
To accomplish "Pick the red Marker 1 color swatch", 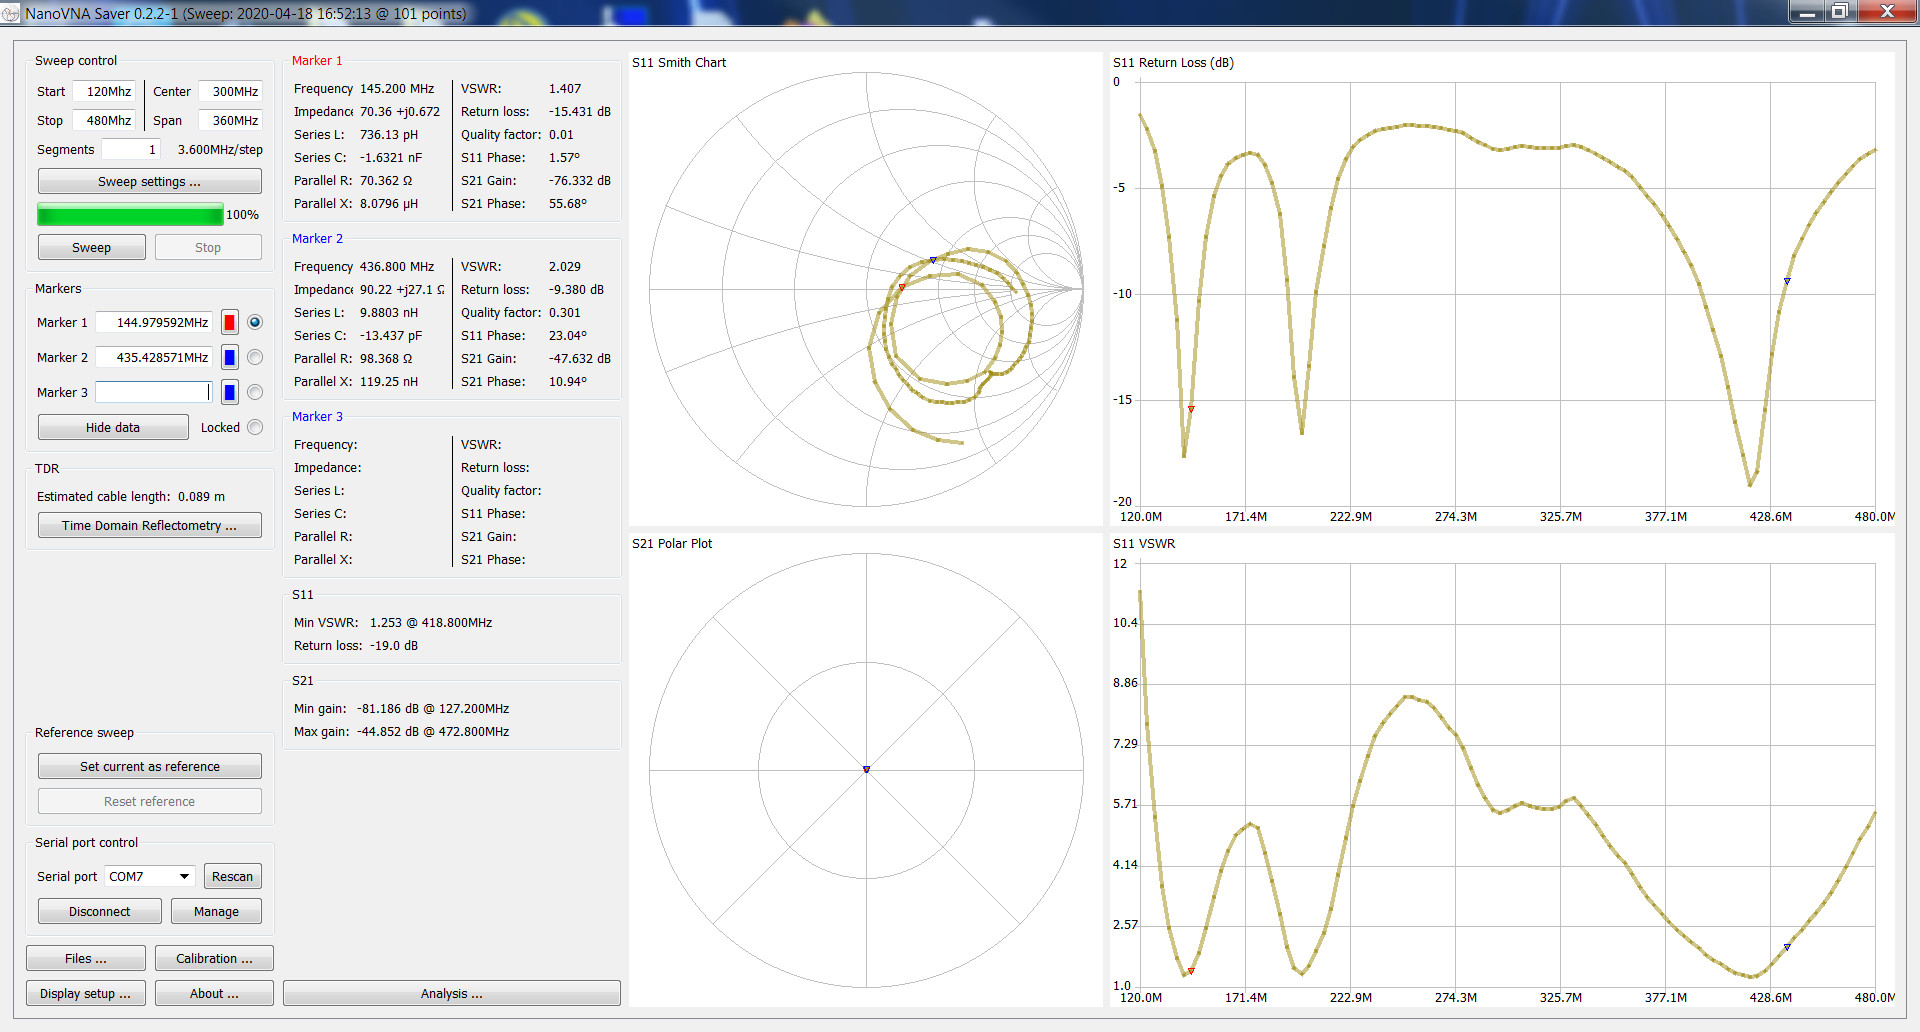I will coord(229,322).
